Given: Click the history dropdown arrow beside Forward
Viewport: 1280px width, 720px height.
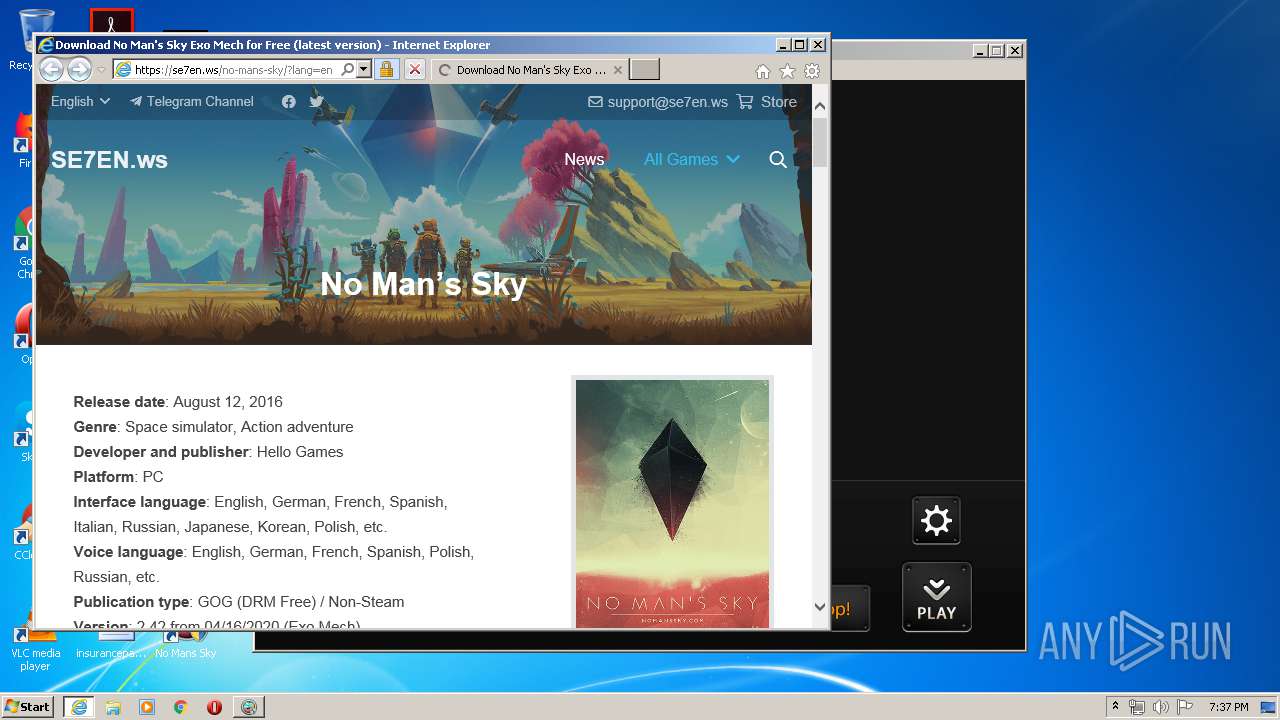Looking at the screenshot, I should 101,70.
